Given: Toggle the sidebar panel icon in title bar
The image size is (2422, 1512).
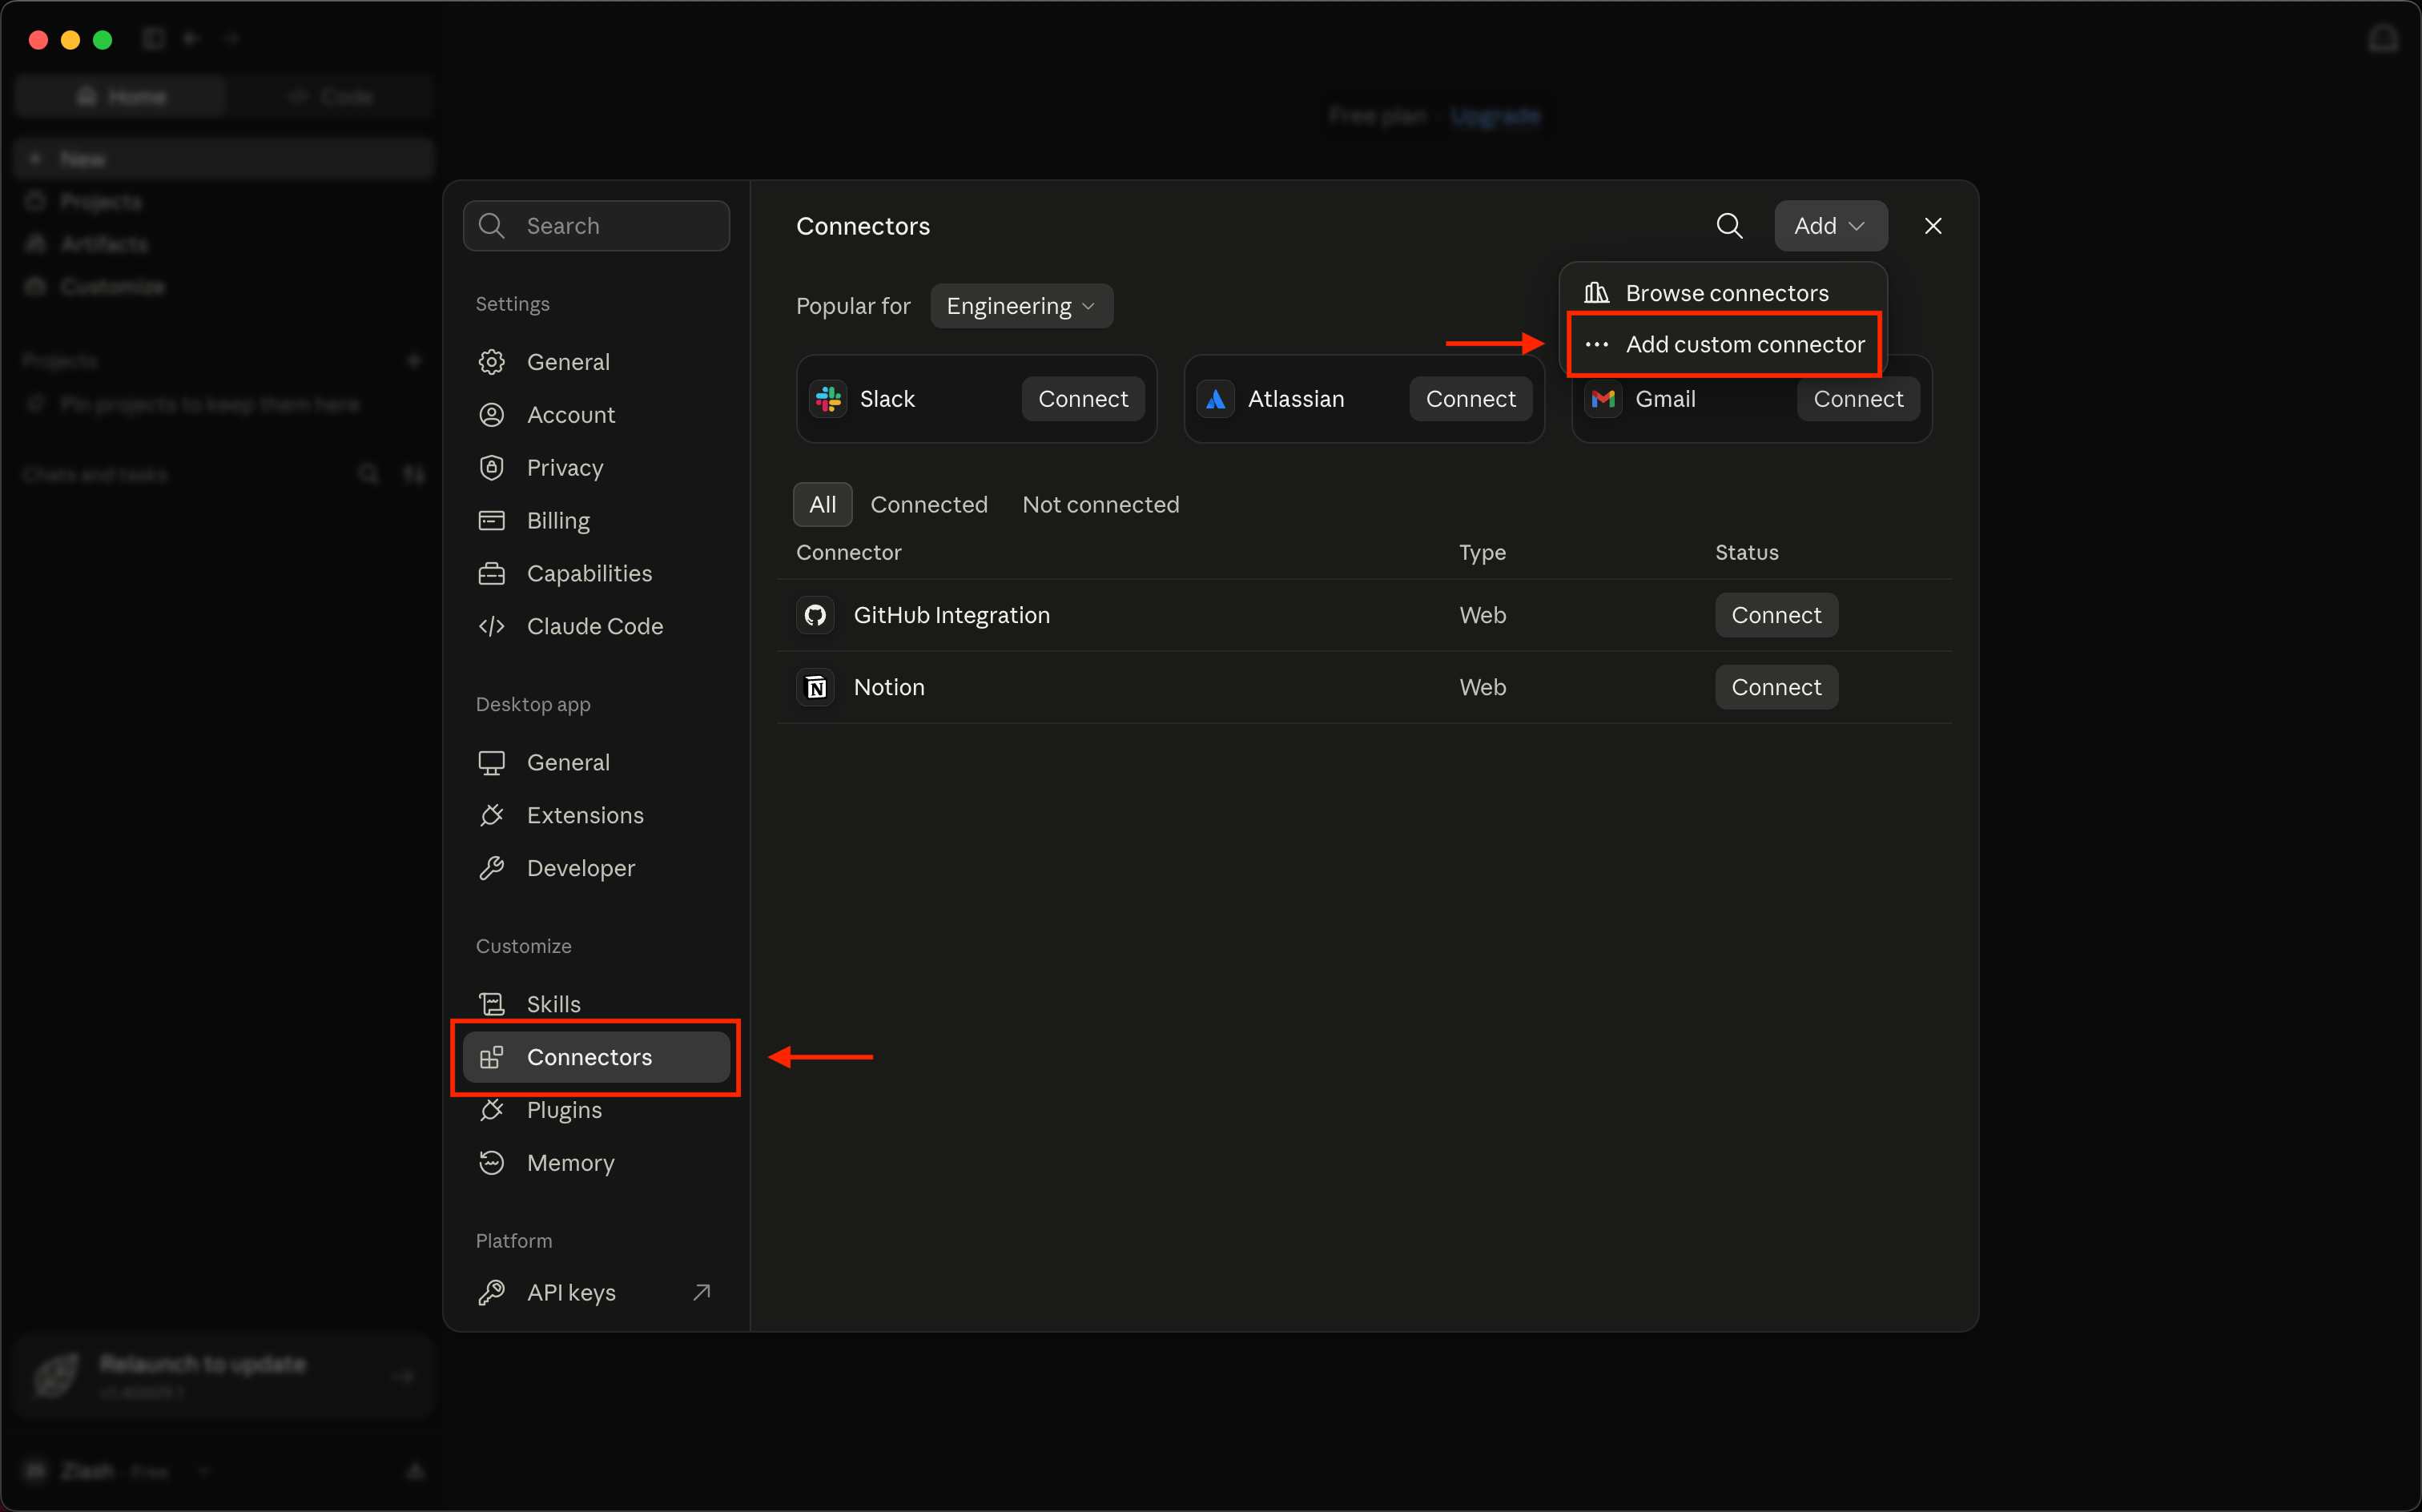Looking at the screenshot, I should [x=153, y=39].
